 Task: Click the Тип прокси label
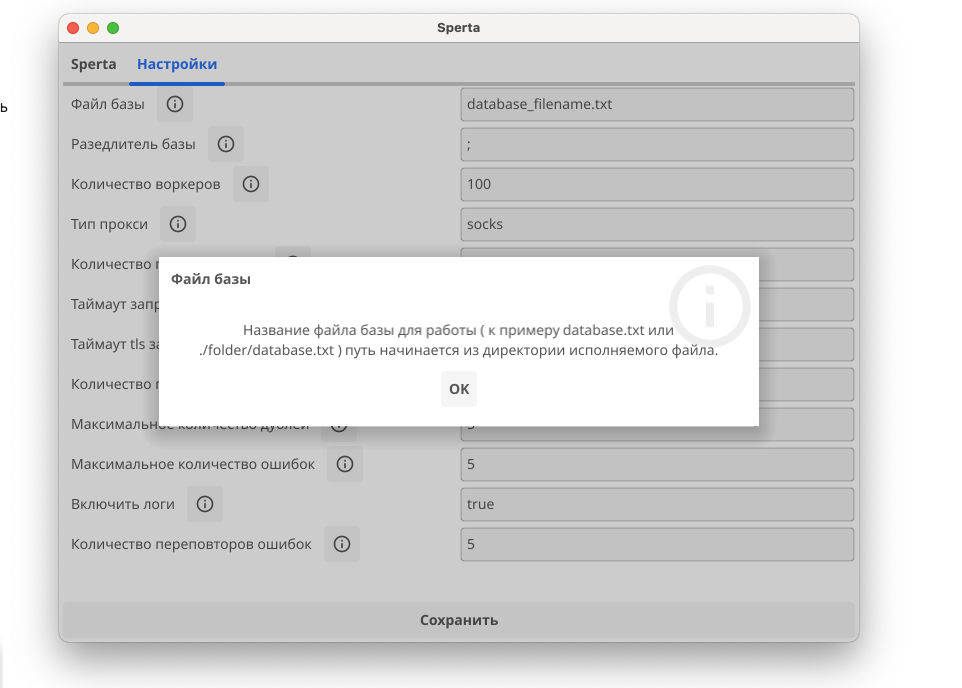pos(109,224)
